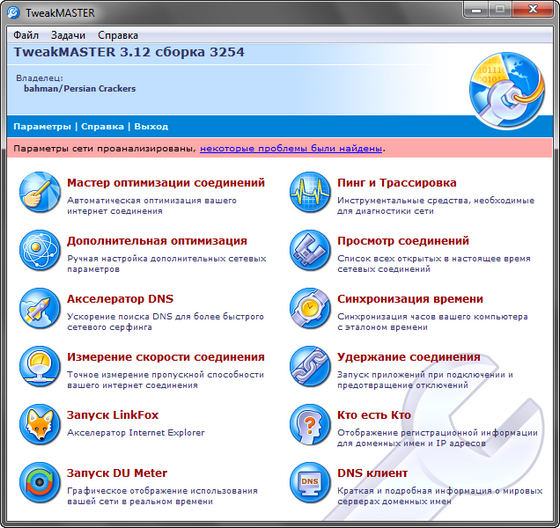Open Удержание соединения heading

[x=409, y=357]
